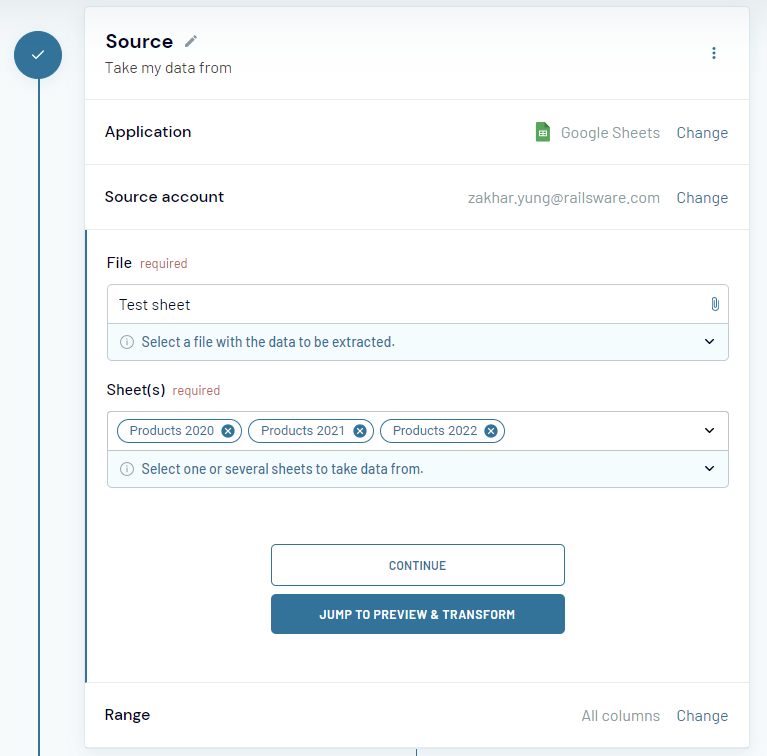
Task: Click Jump to Preview & Transform button
Action: coord(418,614)
